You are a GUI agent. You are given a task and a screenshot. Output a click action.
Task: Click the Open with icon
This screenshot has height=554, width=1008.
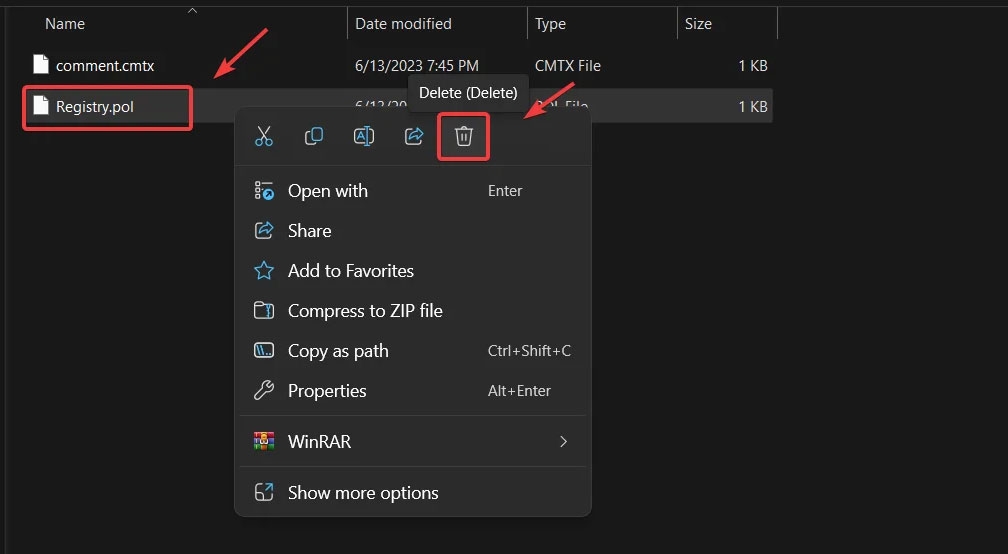click(x=264, y=191)
